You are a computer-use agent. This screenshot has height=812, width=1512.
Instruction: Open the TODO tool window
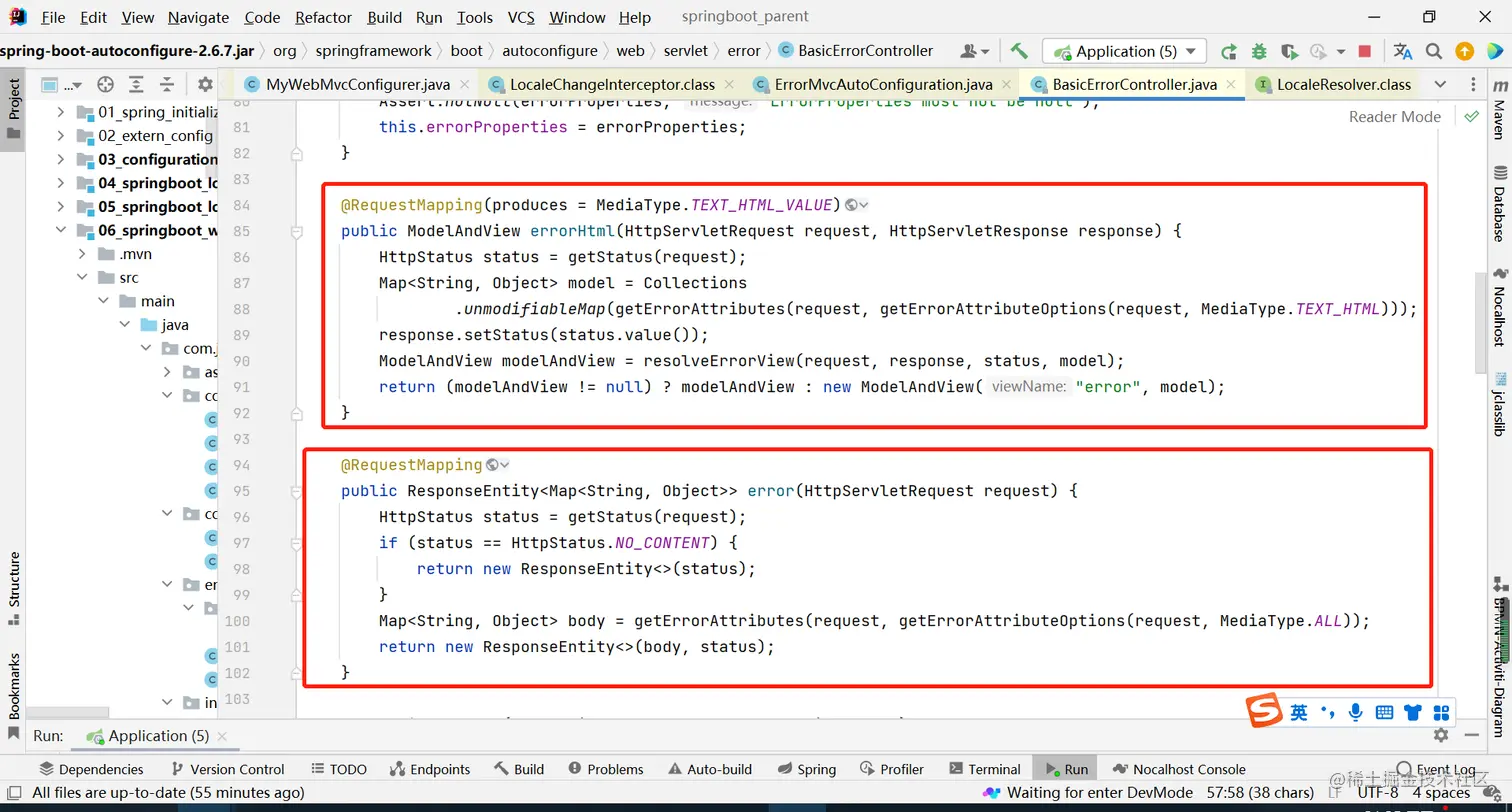338,769
